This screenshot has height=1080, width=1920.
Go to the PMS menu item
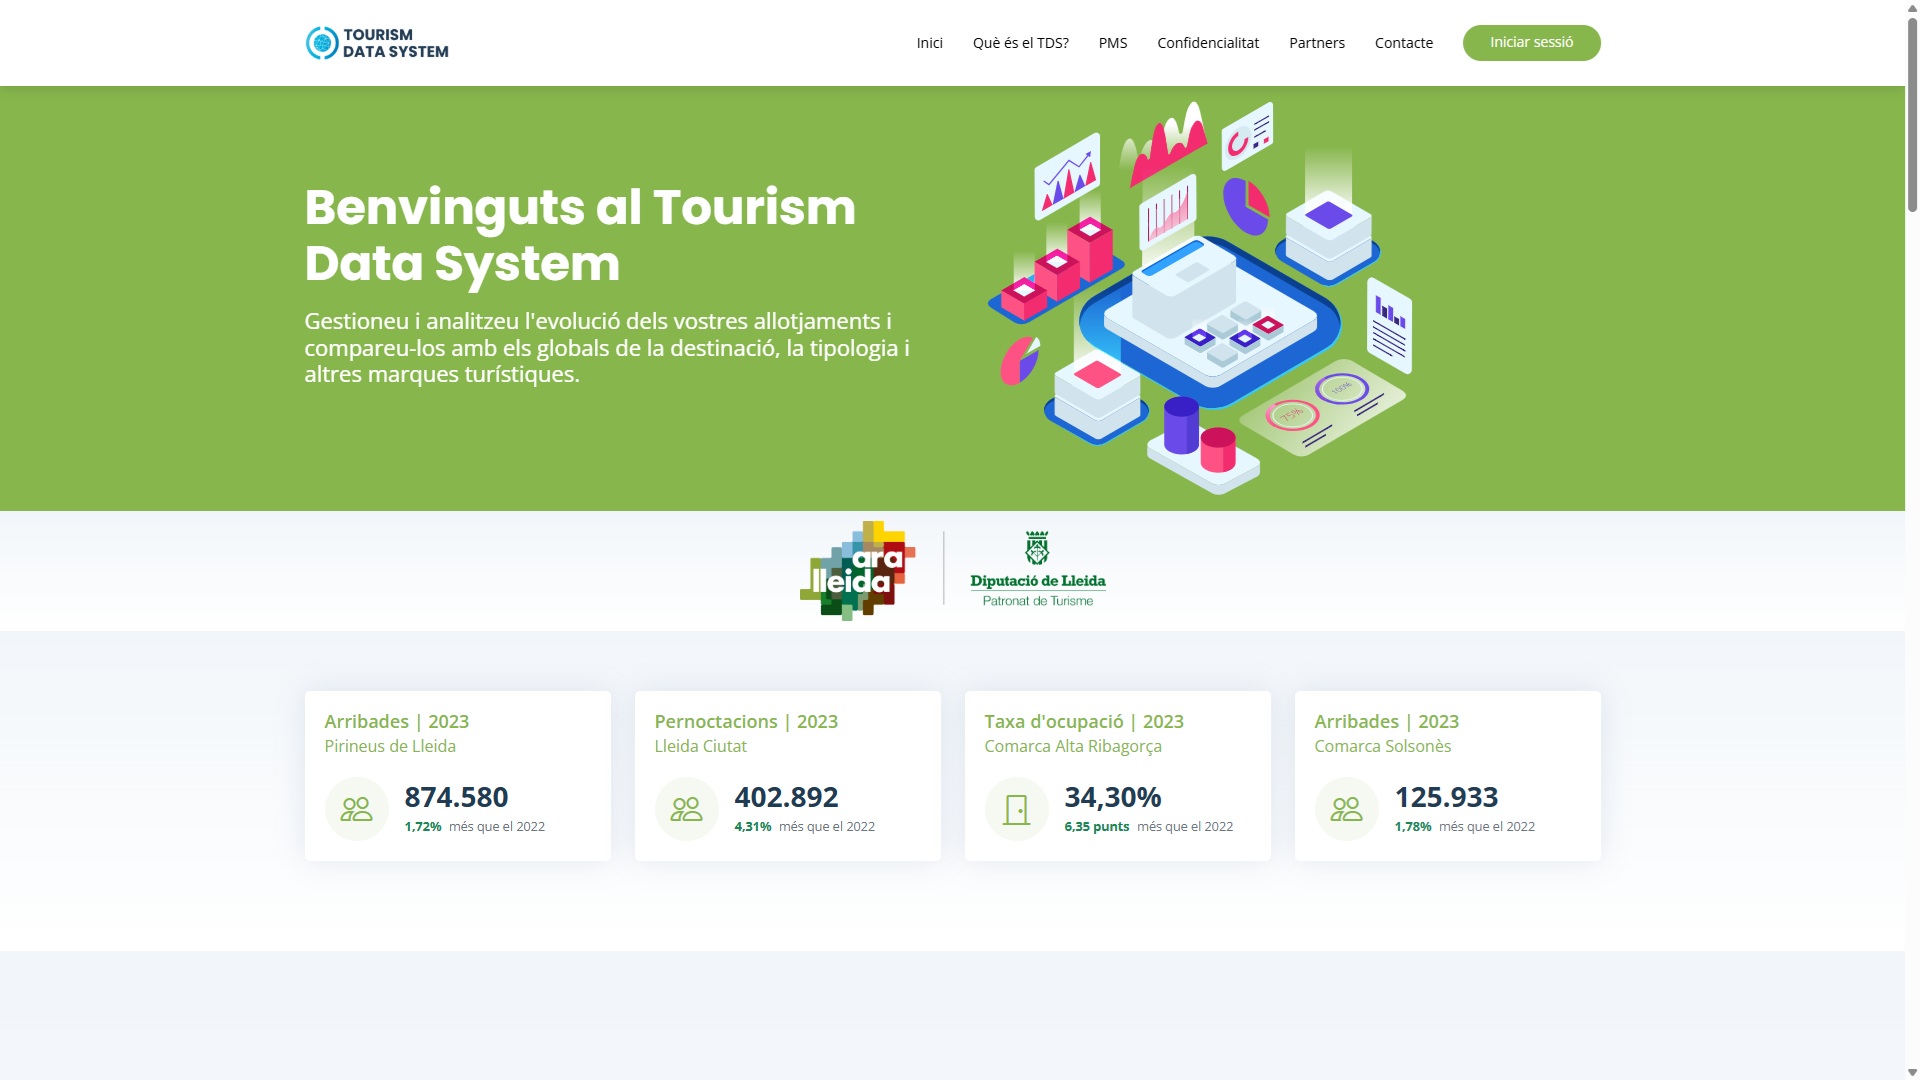1112,43
